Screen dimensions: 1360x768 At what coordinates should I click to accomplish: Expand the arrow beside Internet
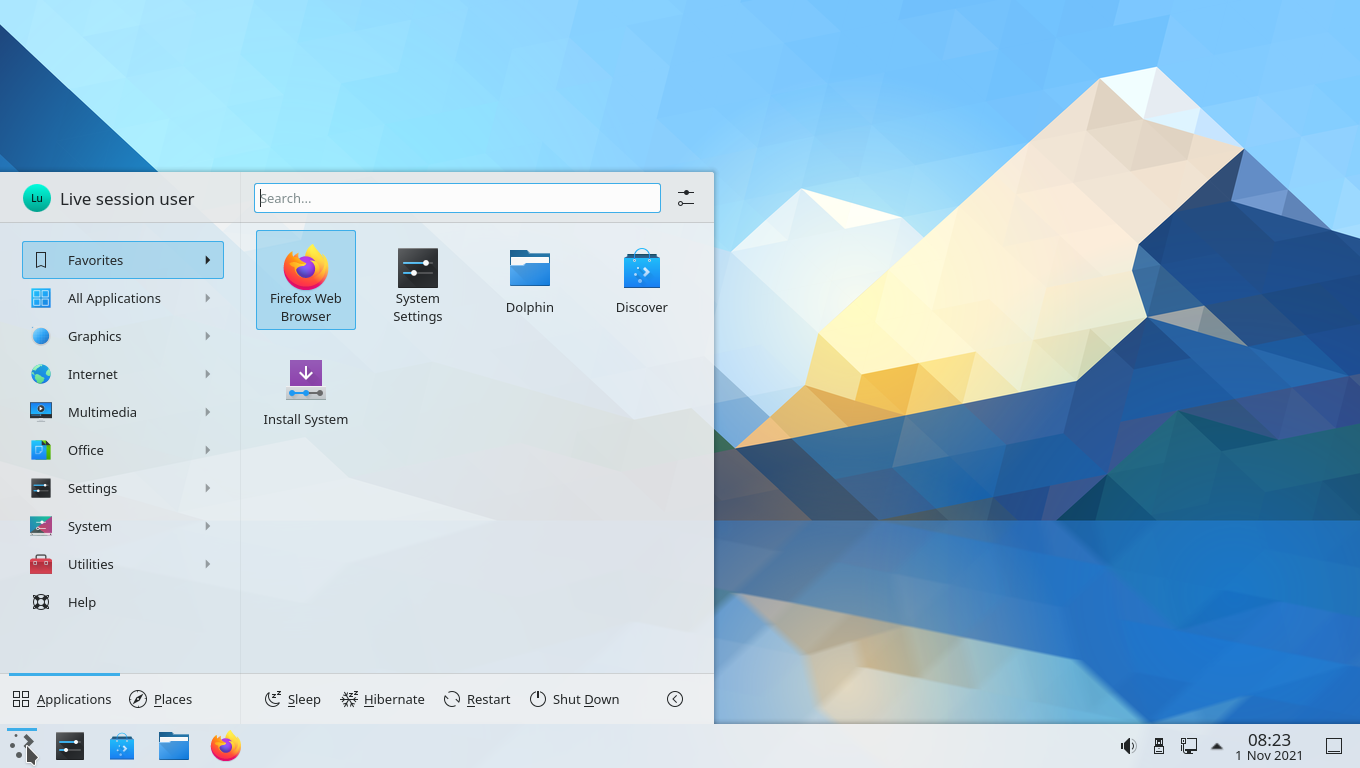pyautogui.click(x=208, y=374)
